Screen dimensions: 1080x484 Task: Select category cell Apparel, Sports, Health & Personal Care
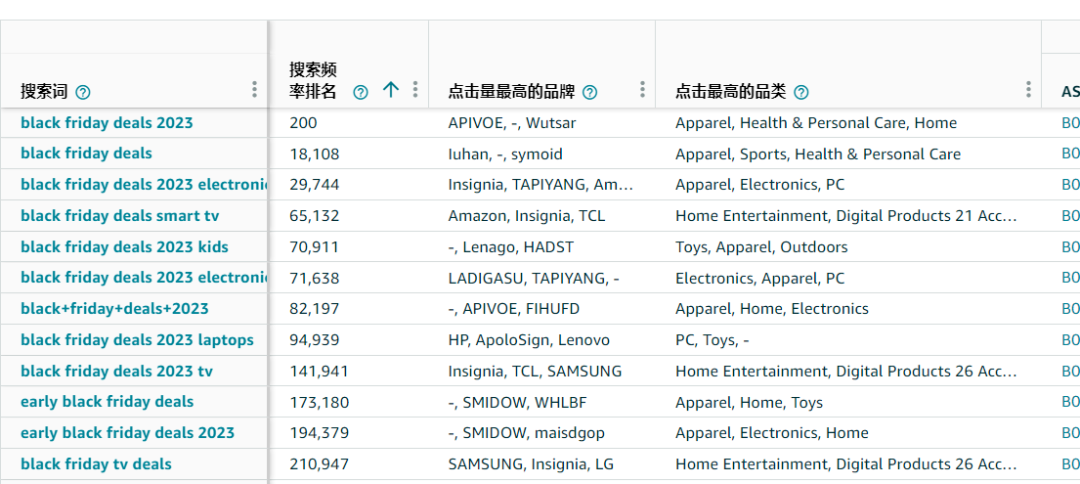click(818, 154)
